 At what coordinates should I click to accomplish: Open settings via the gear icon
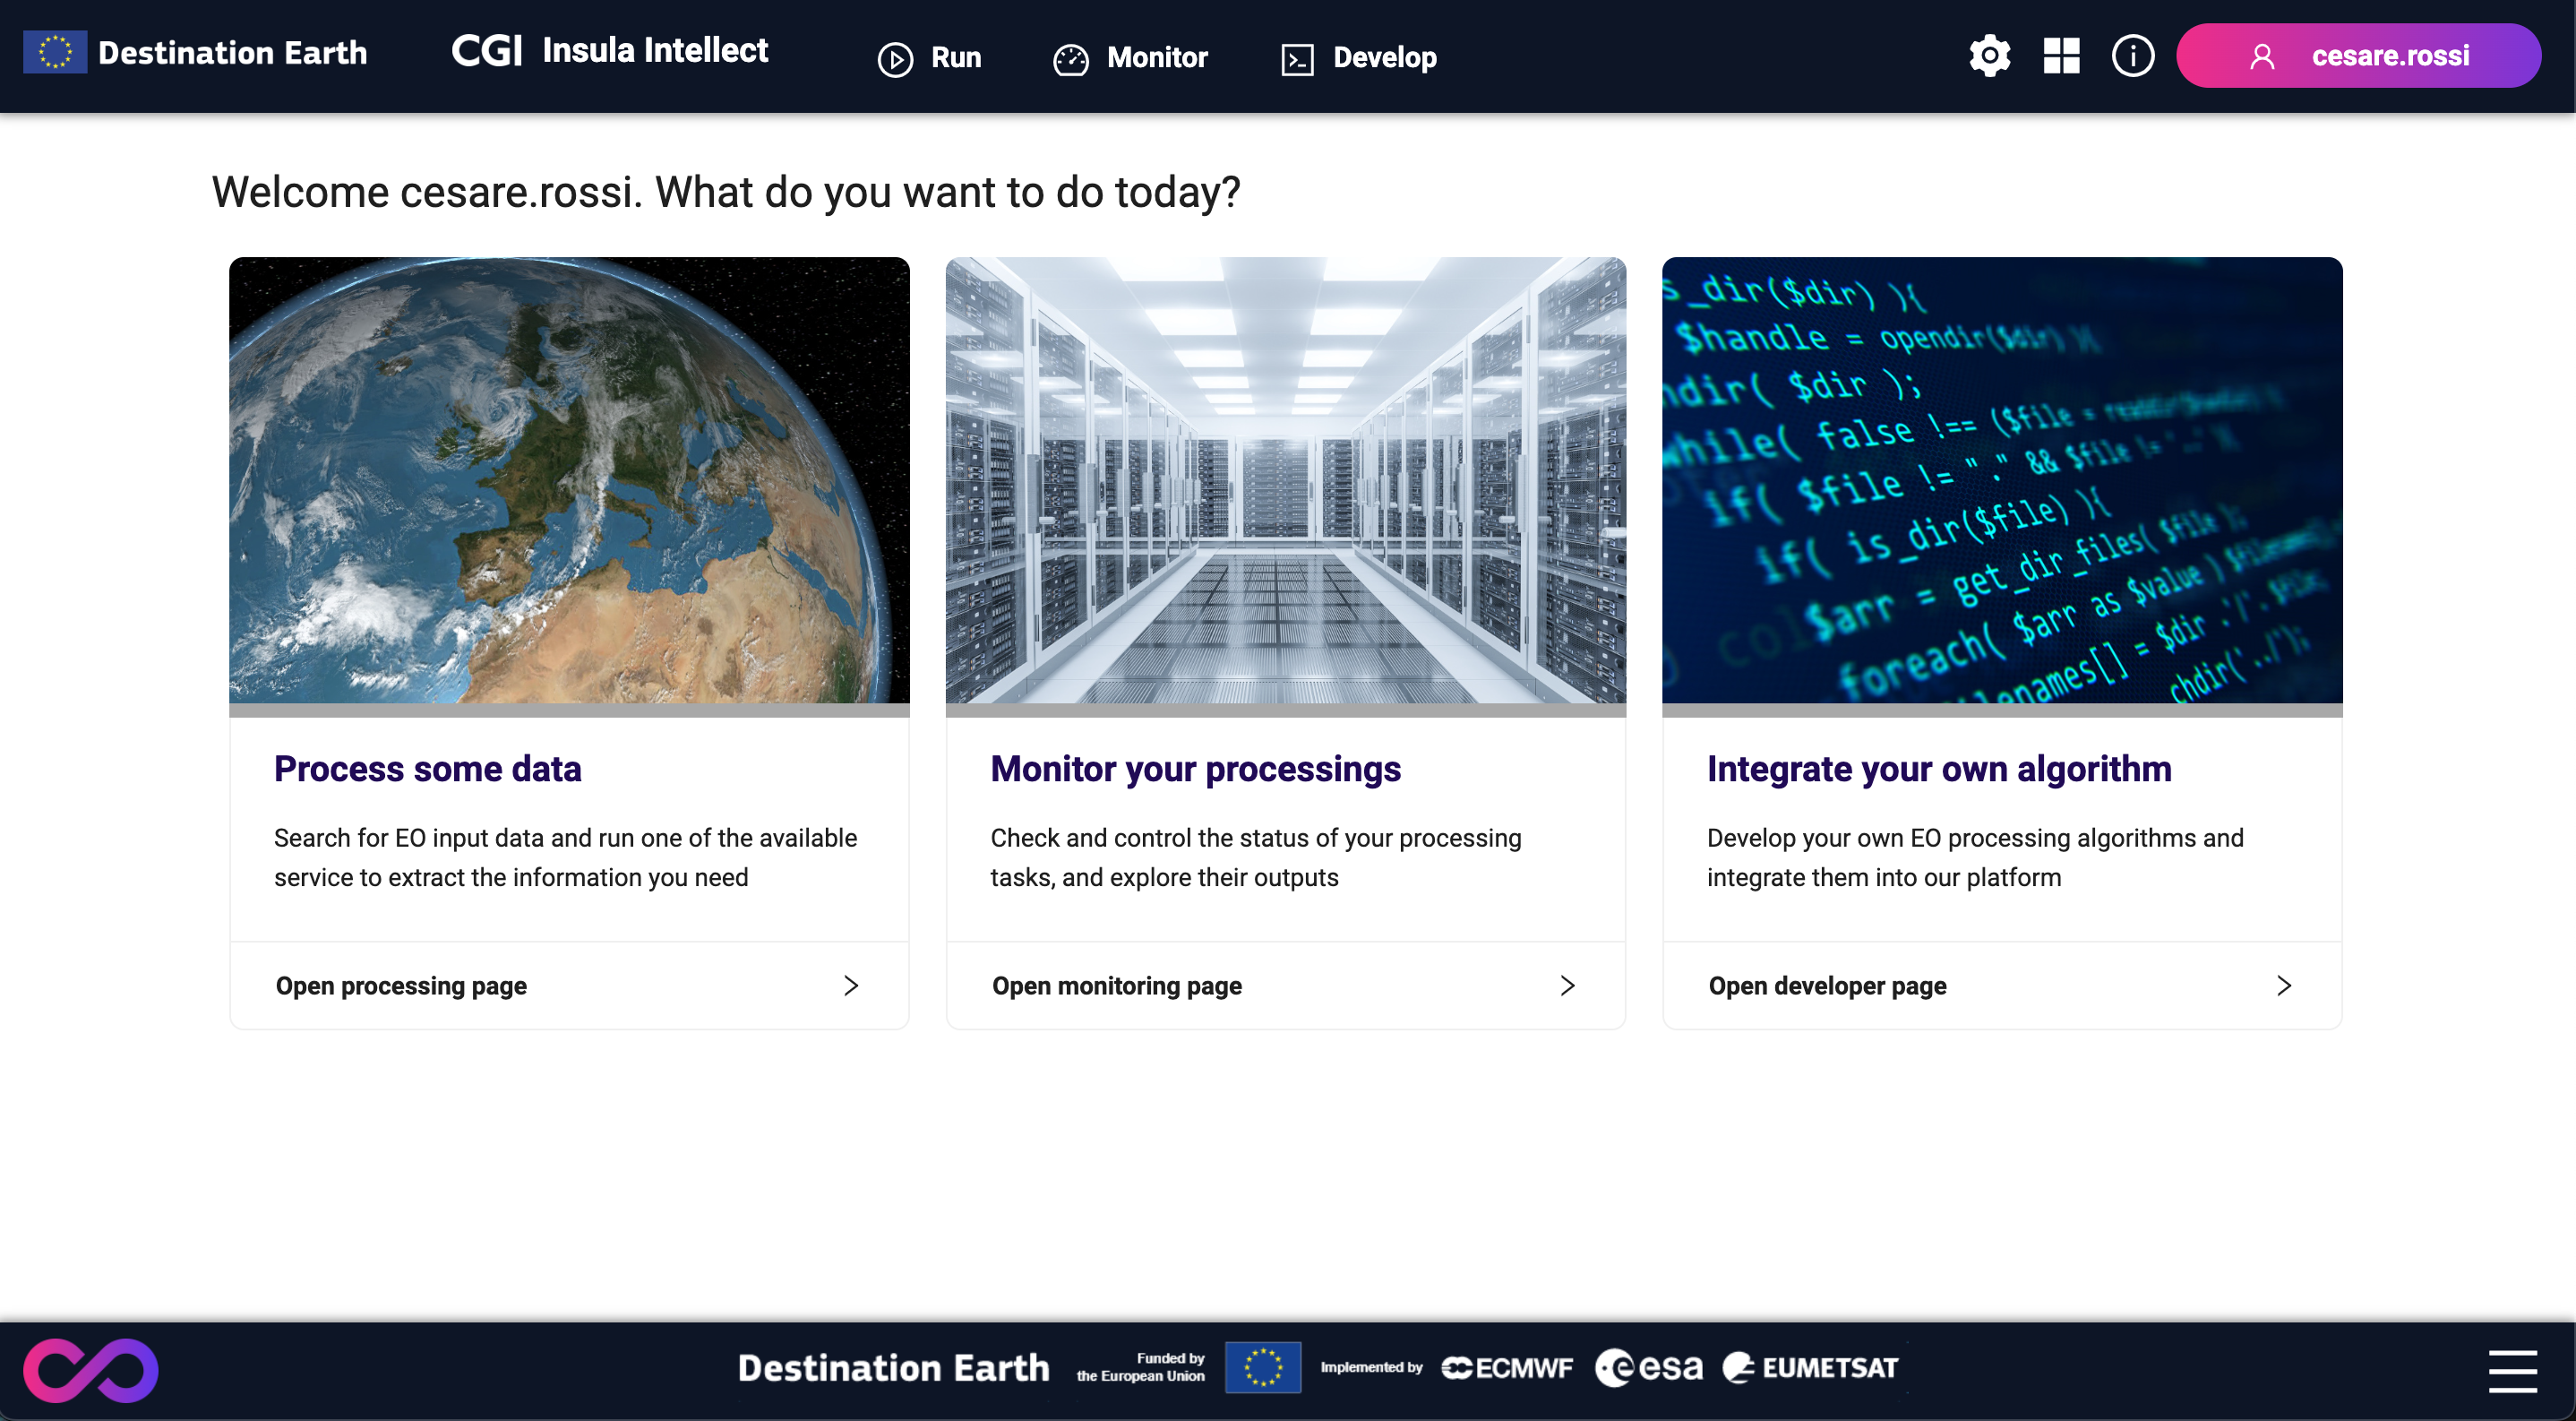click(x=1989, y=56)
